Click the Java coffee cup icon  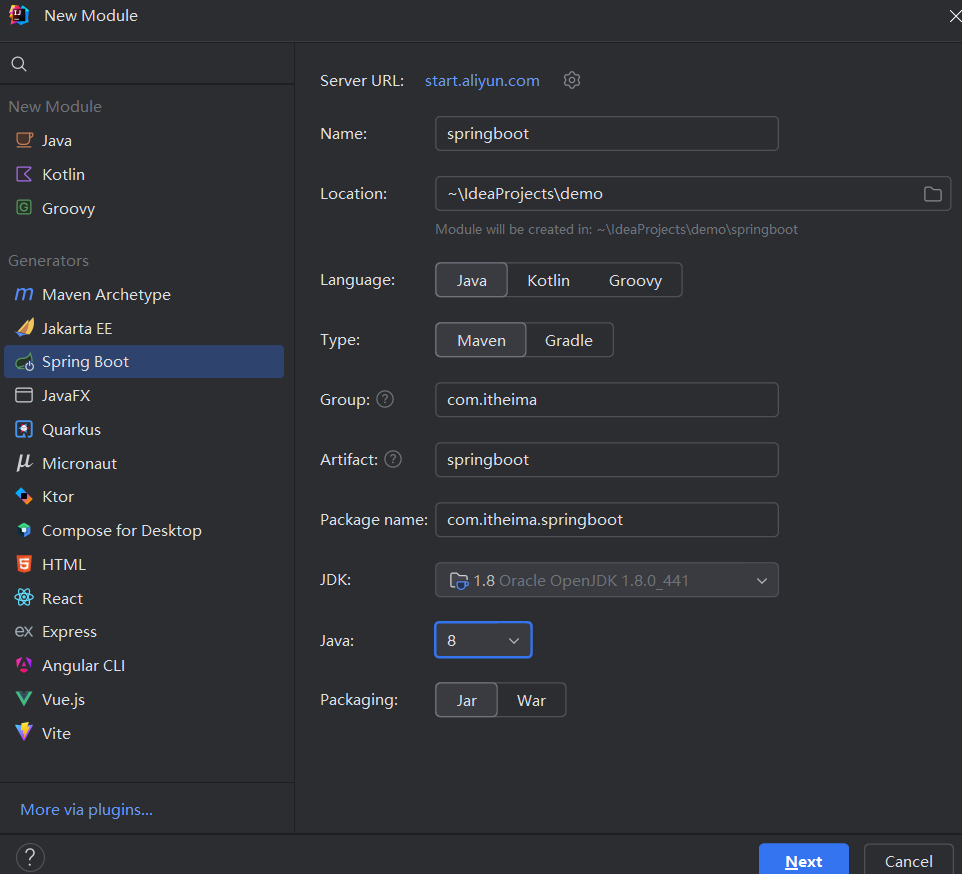pos(24,140)
